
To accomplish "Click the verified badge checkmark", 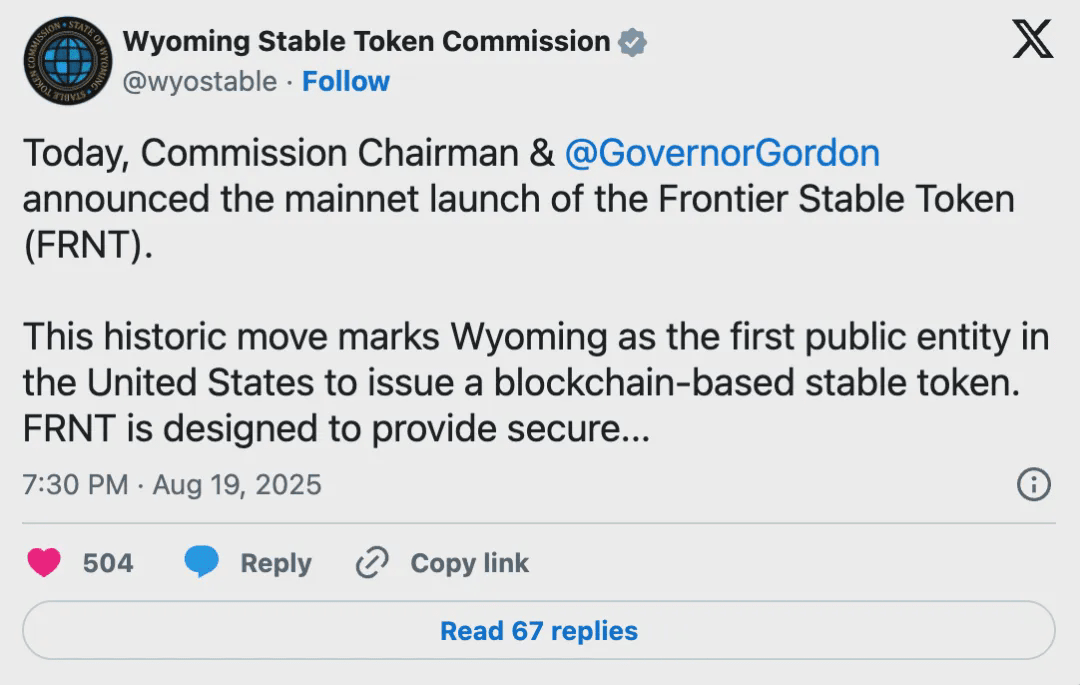I will (x=632, y=42).
